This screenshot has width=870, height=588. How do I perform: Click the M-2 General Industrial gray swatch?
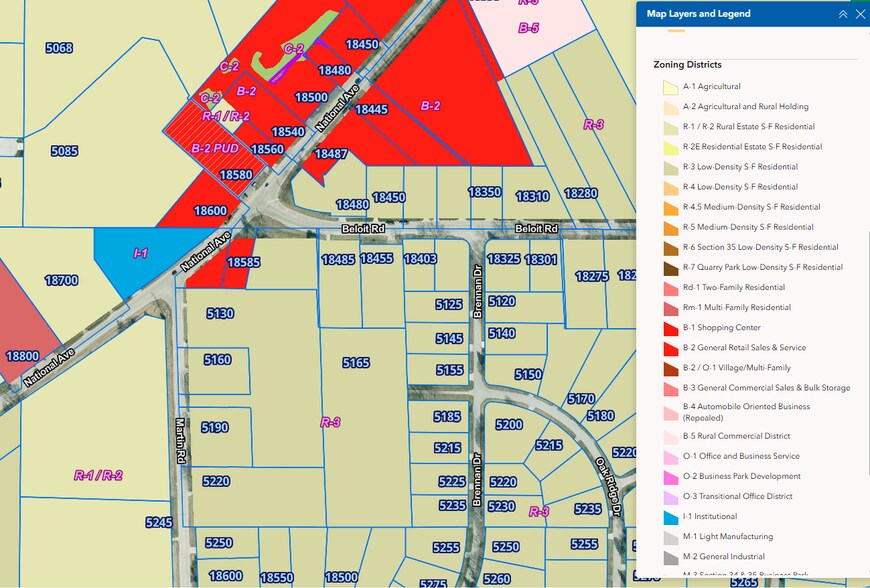pyautogui.click(x=670, y=557)
